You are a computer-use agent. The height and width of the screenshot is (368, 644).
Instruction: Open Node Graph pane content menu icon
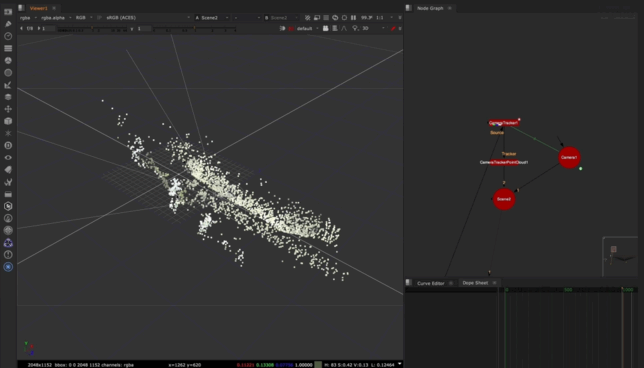click(x=409, y=8)
